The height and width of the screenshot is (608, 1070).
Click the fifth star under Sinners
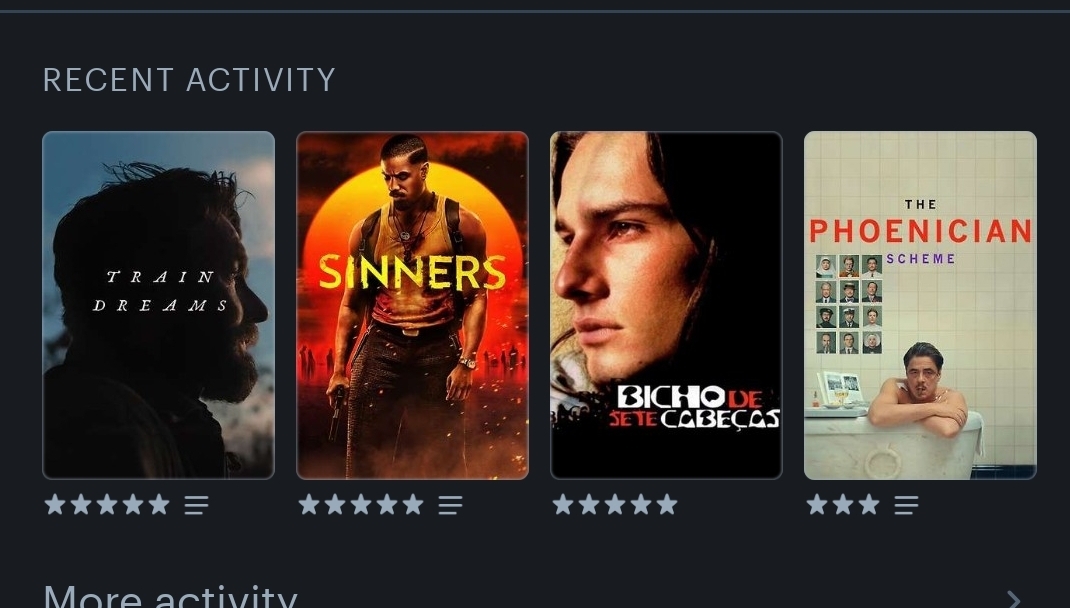point(413,504)
